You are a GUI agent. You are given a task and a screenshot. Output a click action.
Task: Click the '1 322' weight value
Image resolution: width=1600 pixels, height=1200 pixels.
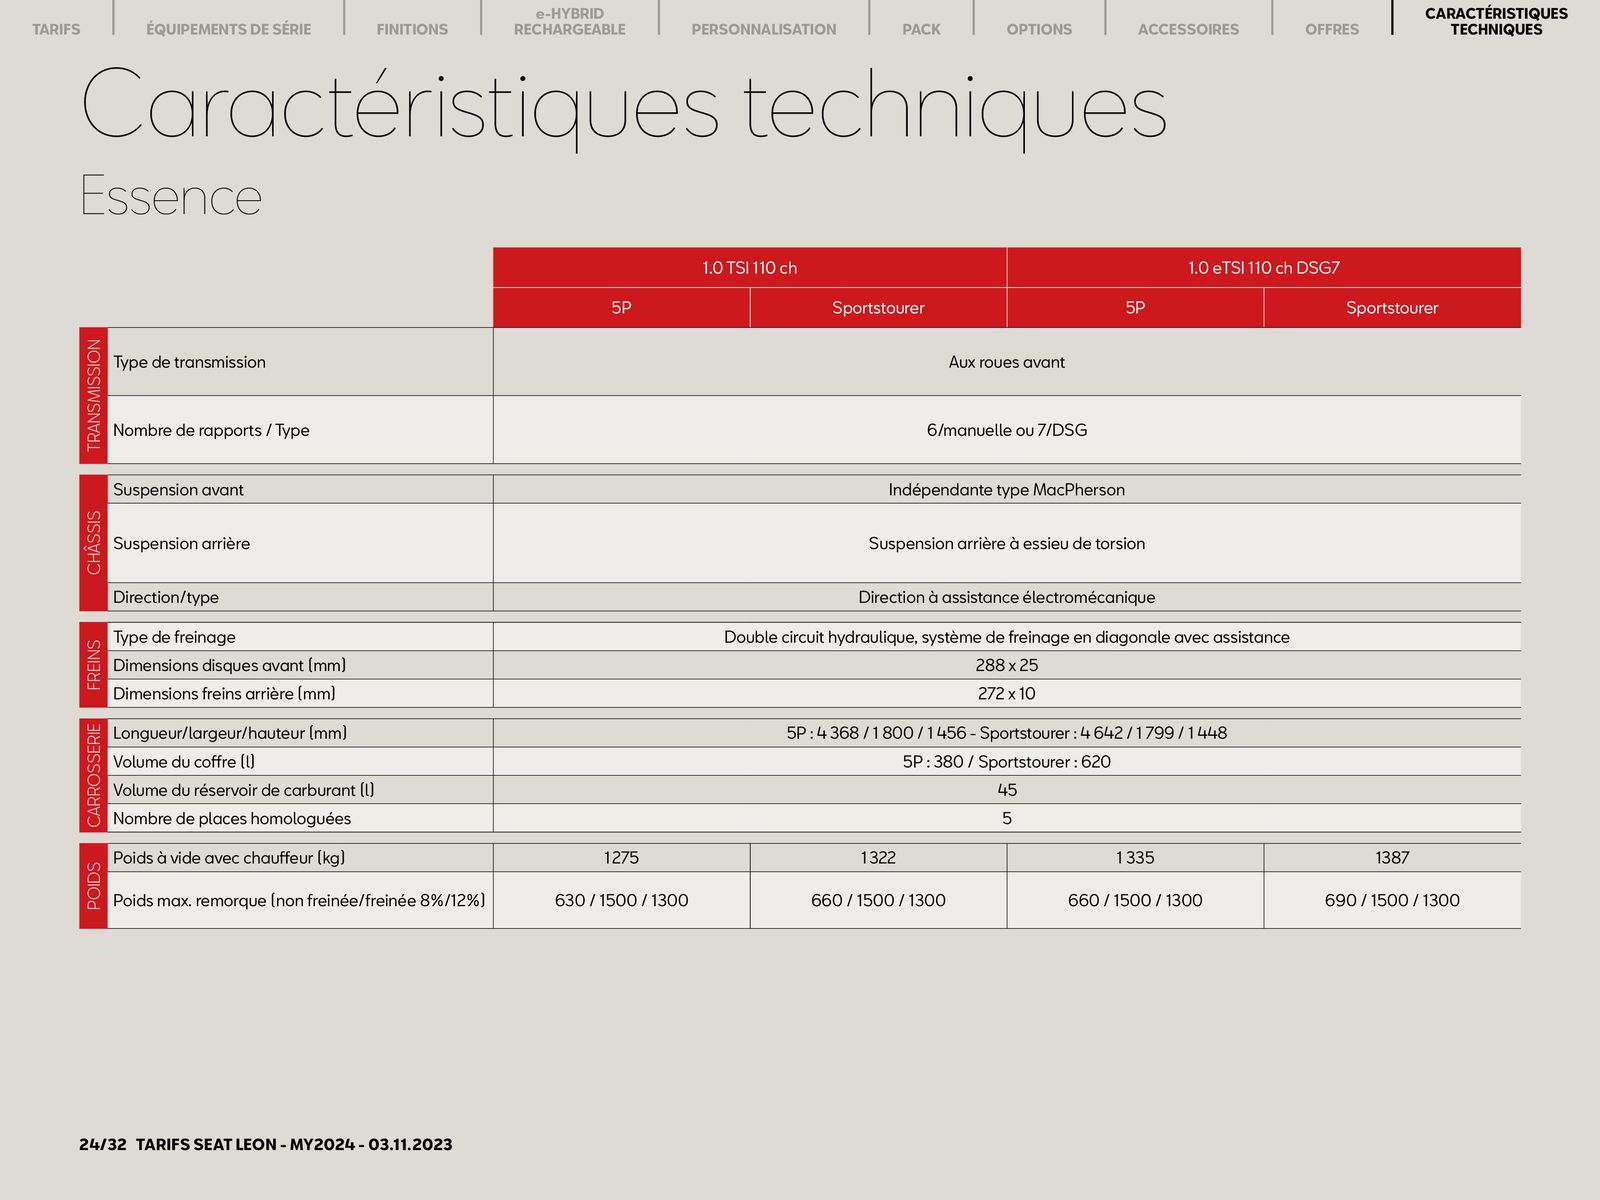[878, 857]
